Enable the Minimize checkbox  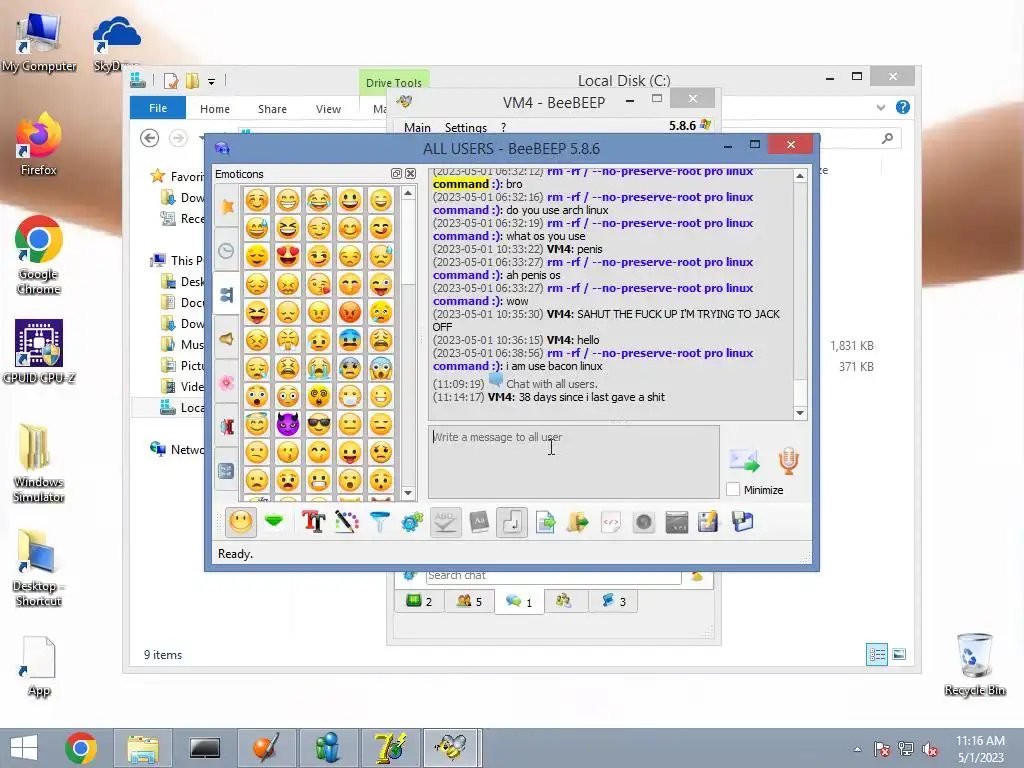[733, 489]
